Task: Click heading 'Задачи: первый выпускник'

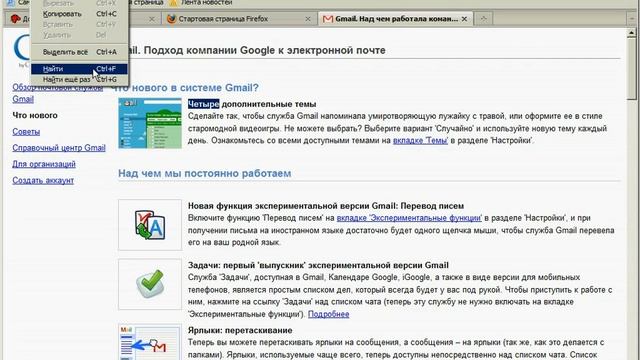Action: (318, 265)
